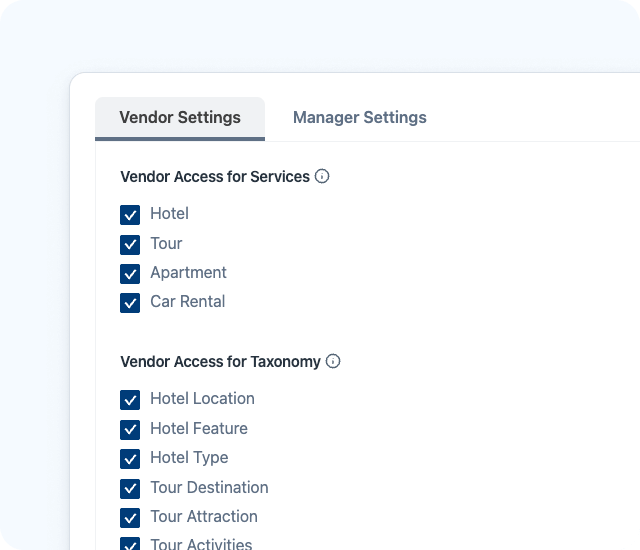The width and height of the screenshot is (640, 550).
Task: Uncheck the Tour service checkbox
Action: (x=130, y=244)
